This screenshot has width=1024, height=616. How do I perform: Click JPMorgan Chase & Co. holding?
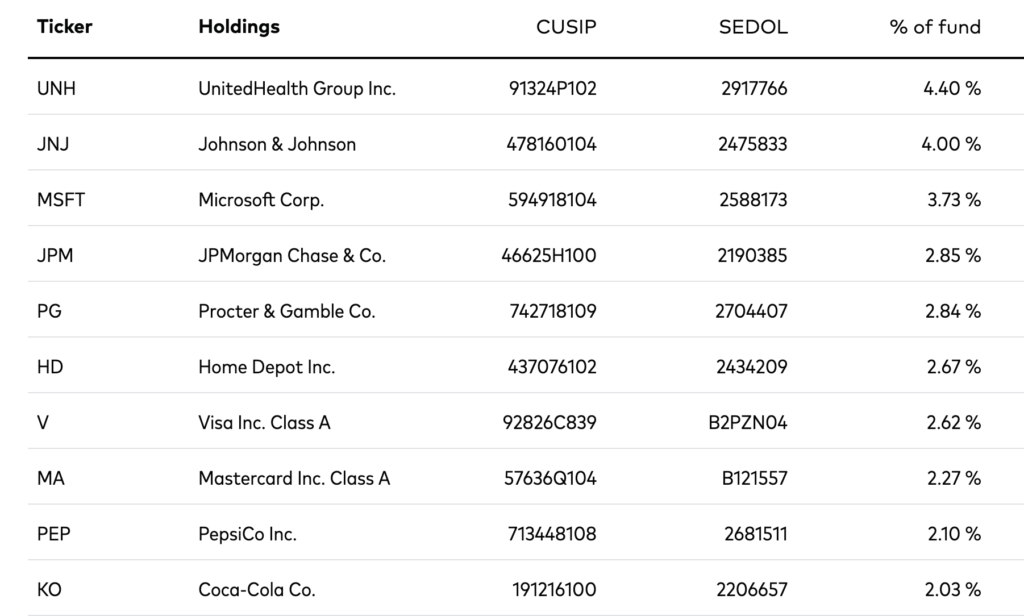click(x=292, y=255)
